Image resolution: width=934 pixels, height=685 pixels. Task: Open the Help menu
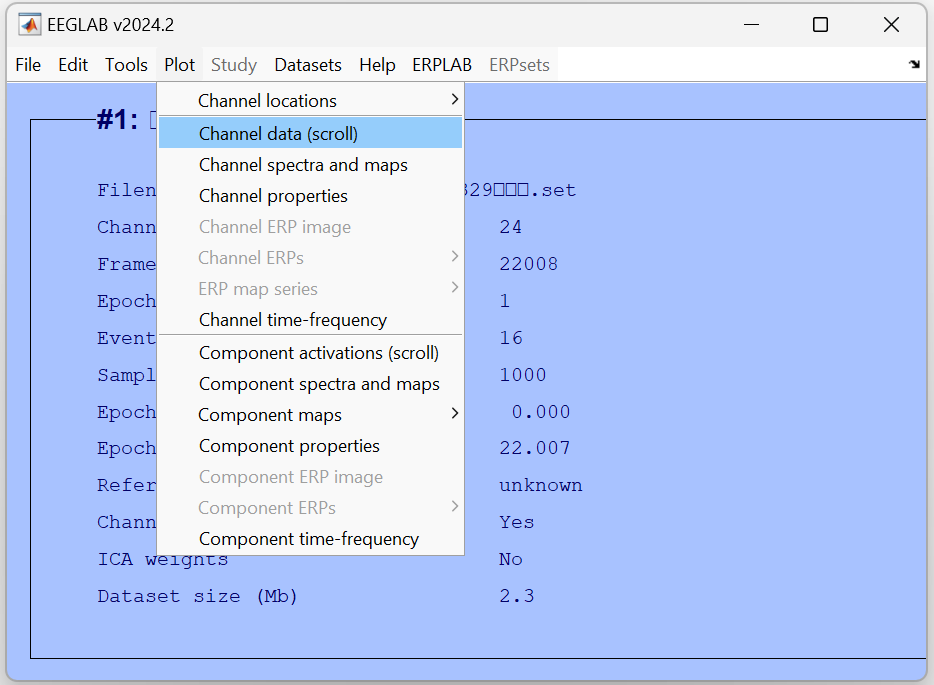[377, 64]
